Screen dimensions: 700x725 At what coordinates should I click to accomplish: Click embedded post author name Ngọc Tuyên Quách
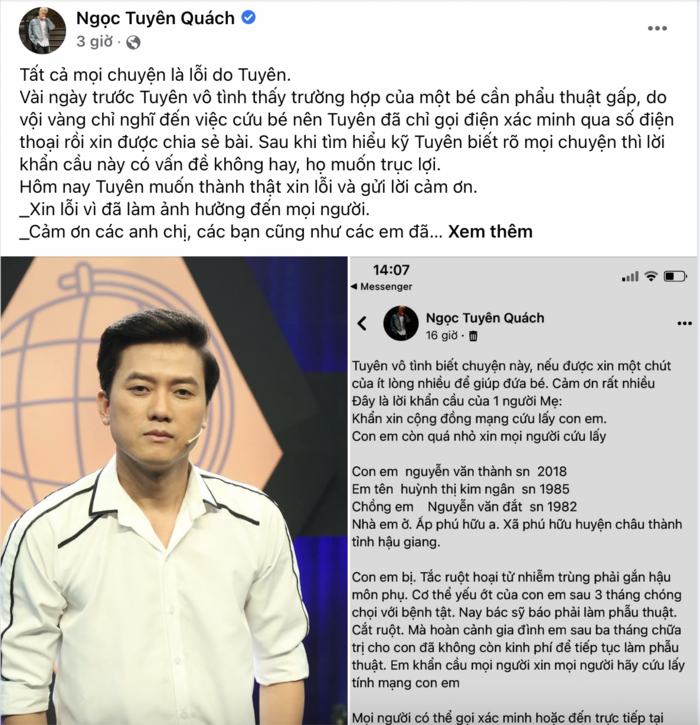485,318
